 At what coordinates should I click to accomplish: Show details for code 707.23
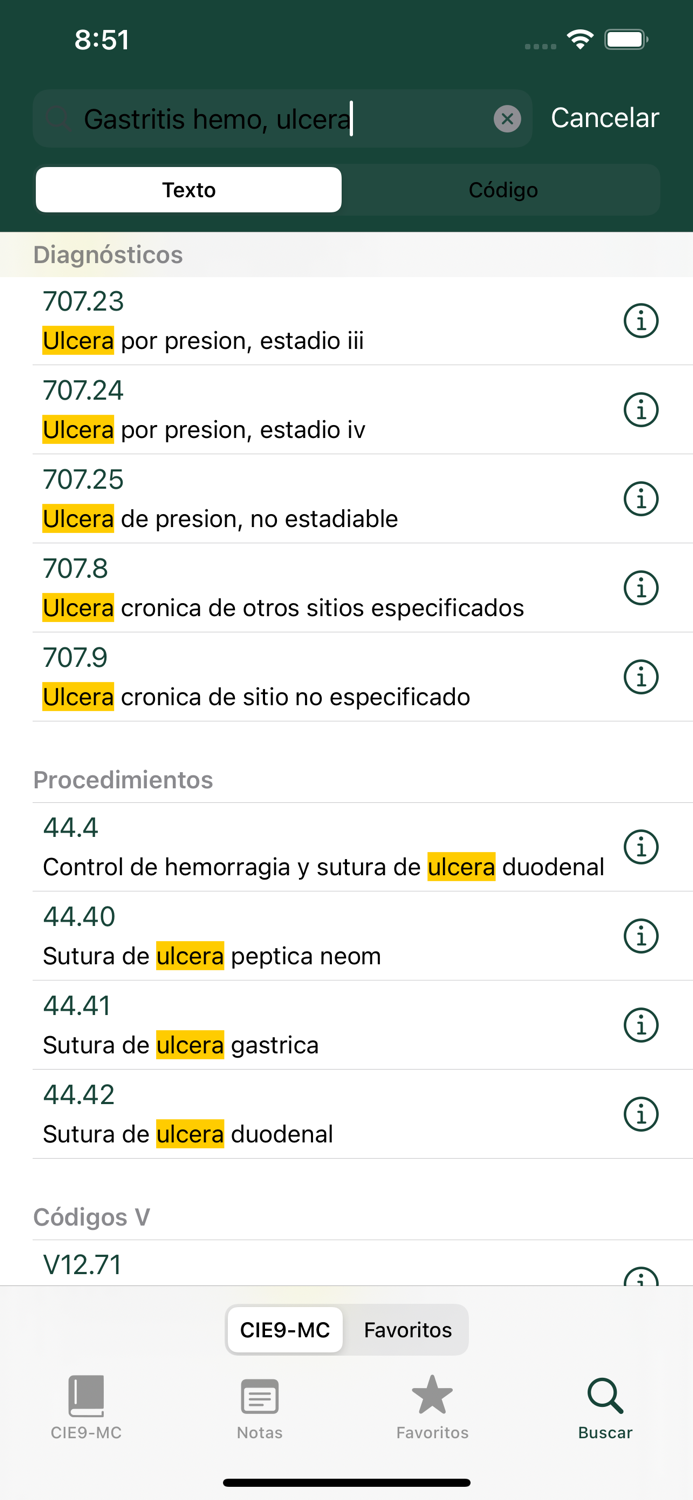(641, 320)
